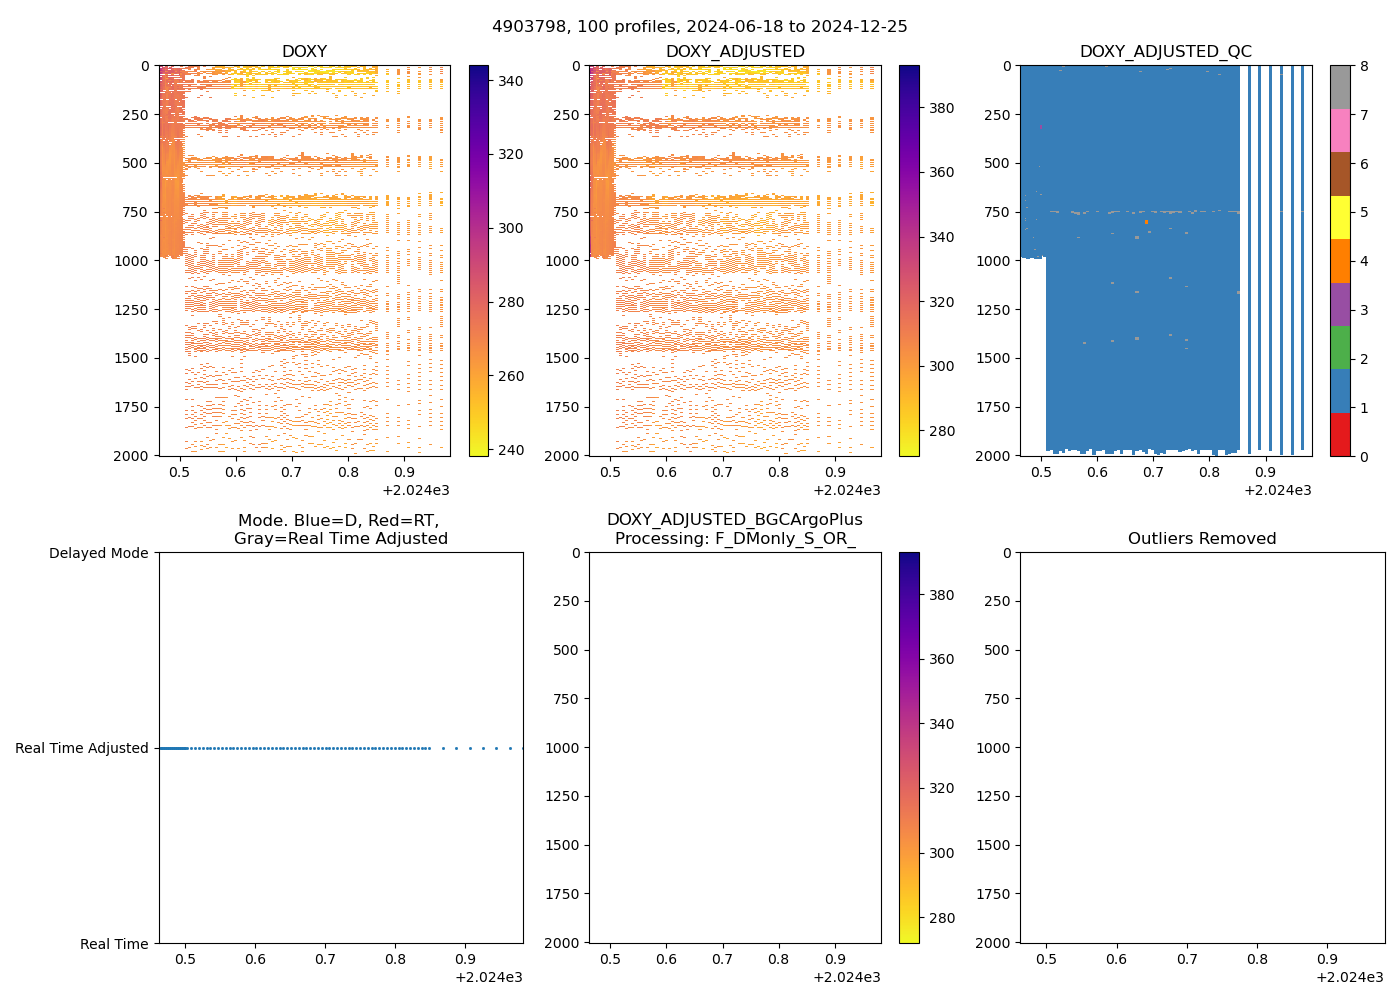Click inside the empty Outliers Removed plot

(1202, 747)
